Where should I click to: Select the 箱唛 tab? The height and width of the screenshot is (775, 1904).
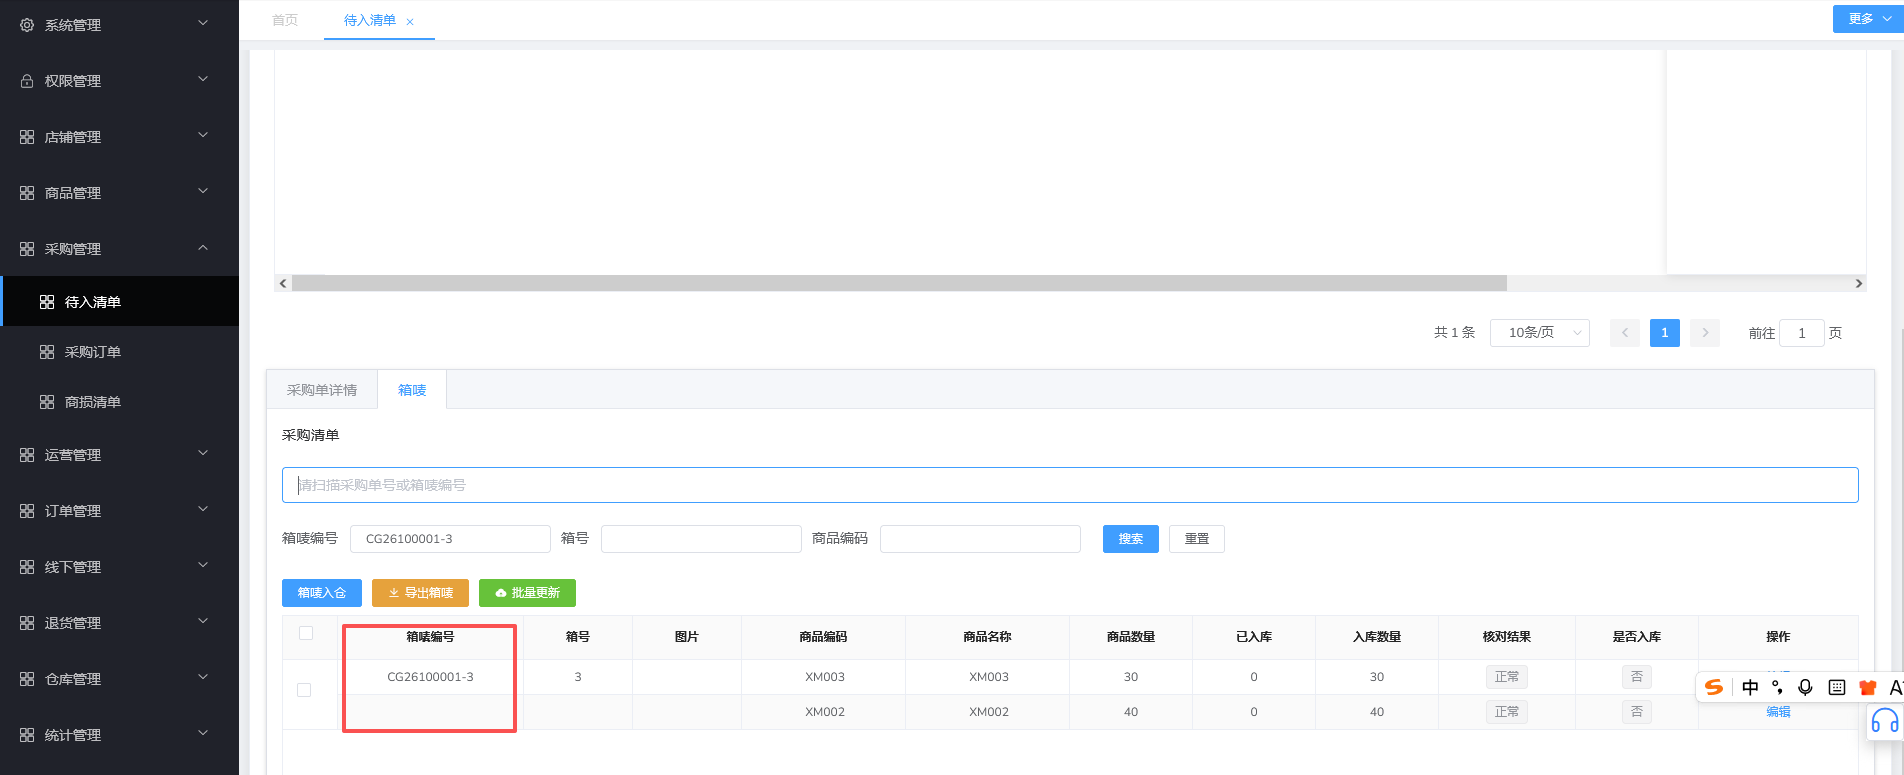(x=412, y=390)
